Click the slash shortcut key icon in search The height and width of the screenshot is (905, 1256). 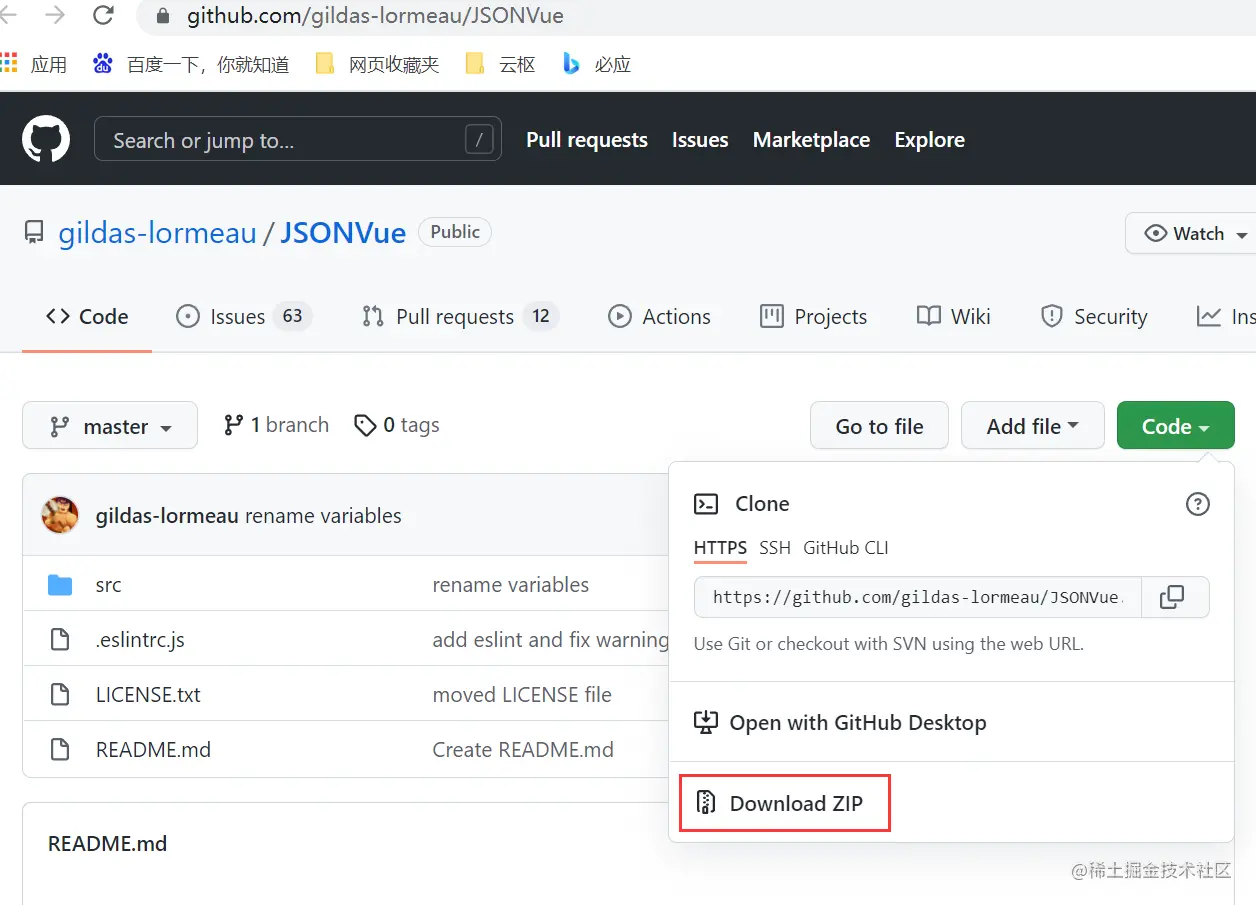[x=480, y=140]
